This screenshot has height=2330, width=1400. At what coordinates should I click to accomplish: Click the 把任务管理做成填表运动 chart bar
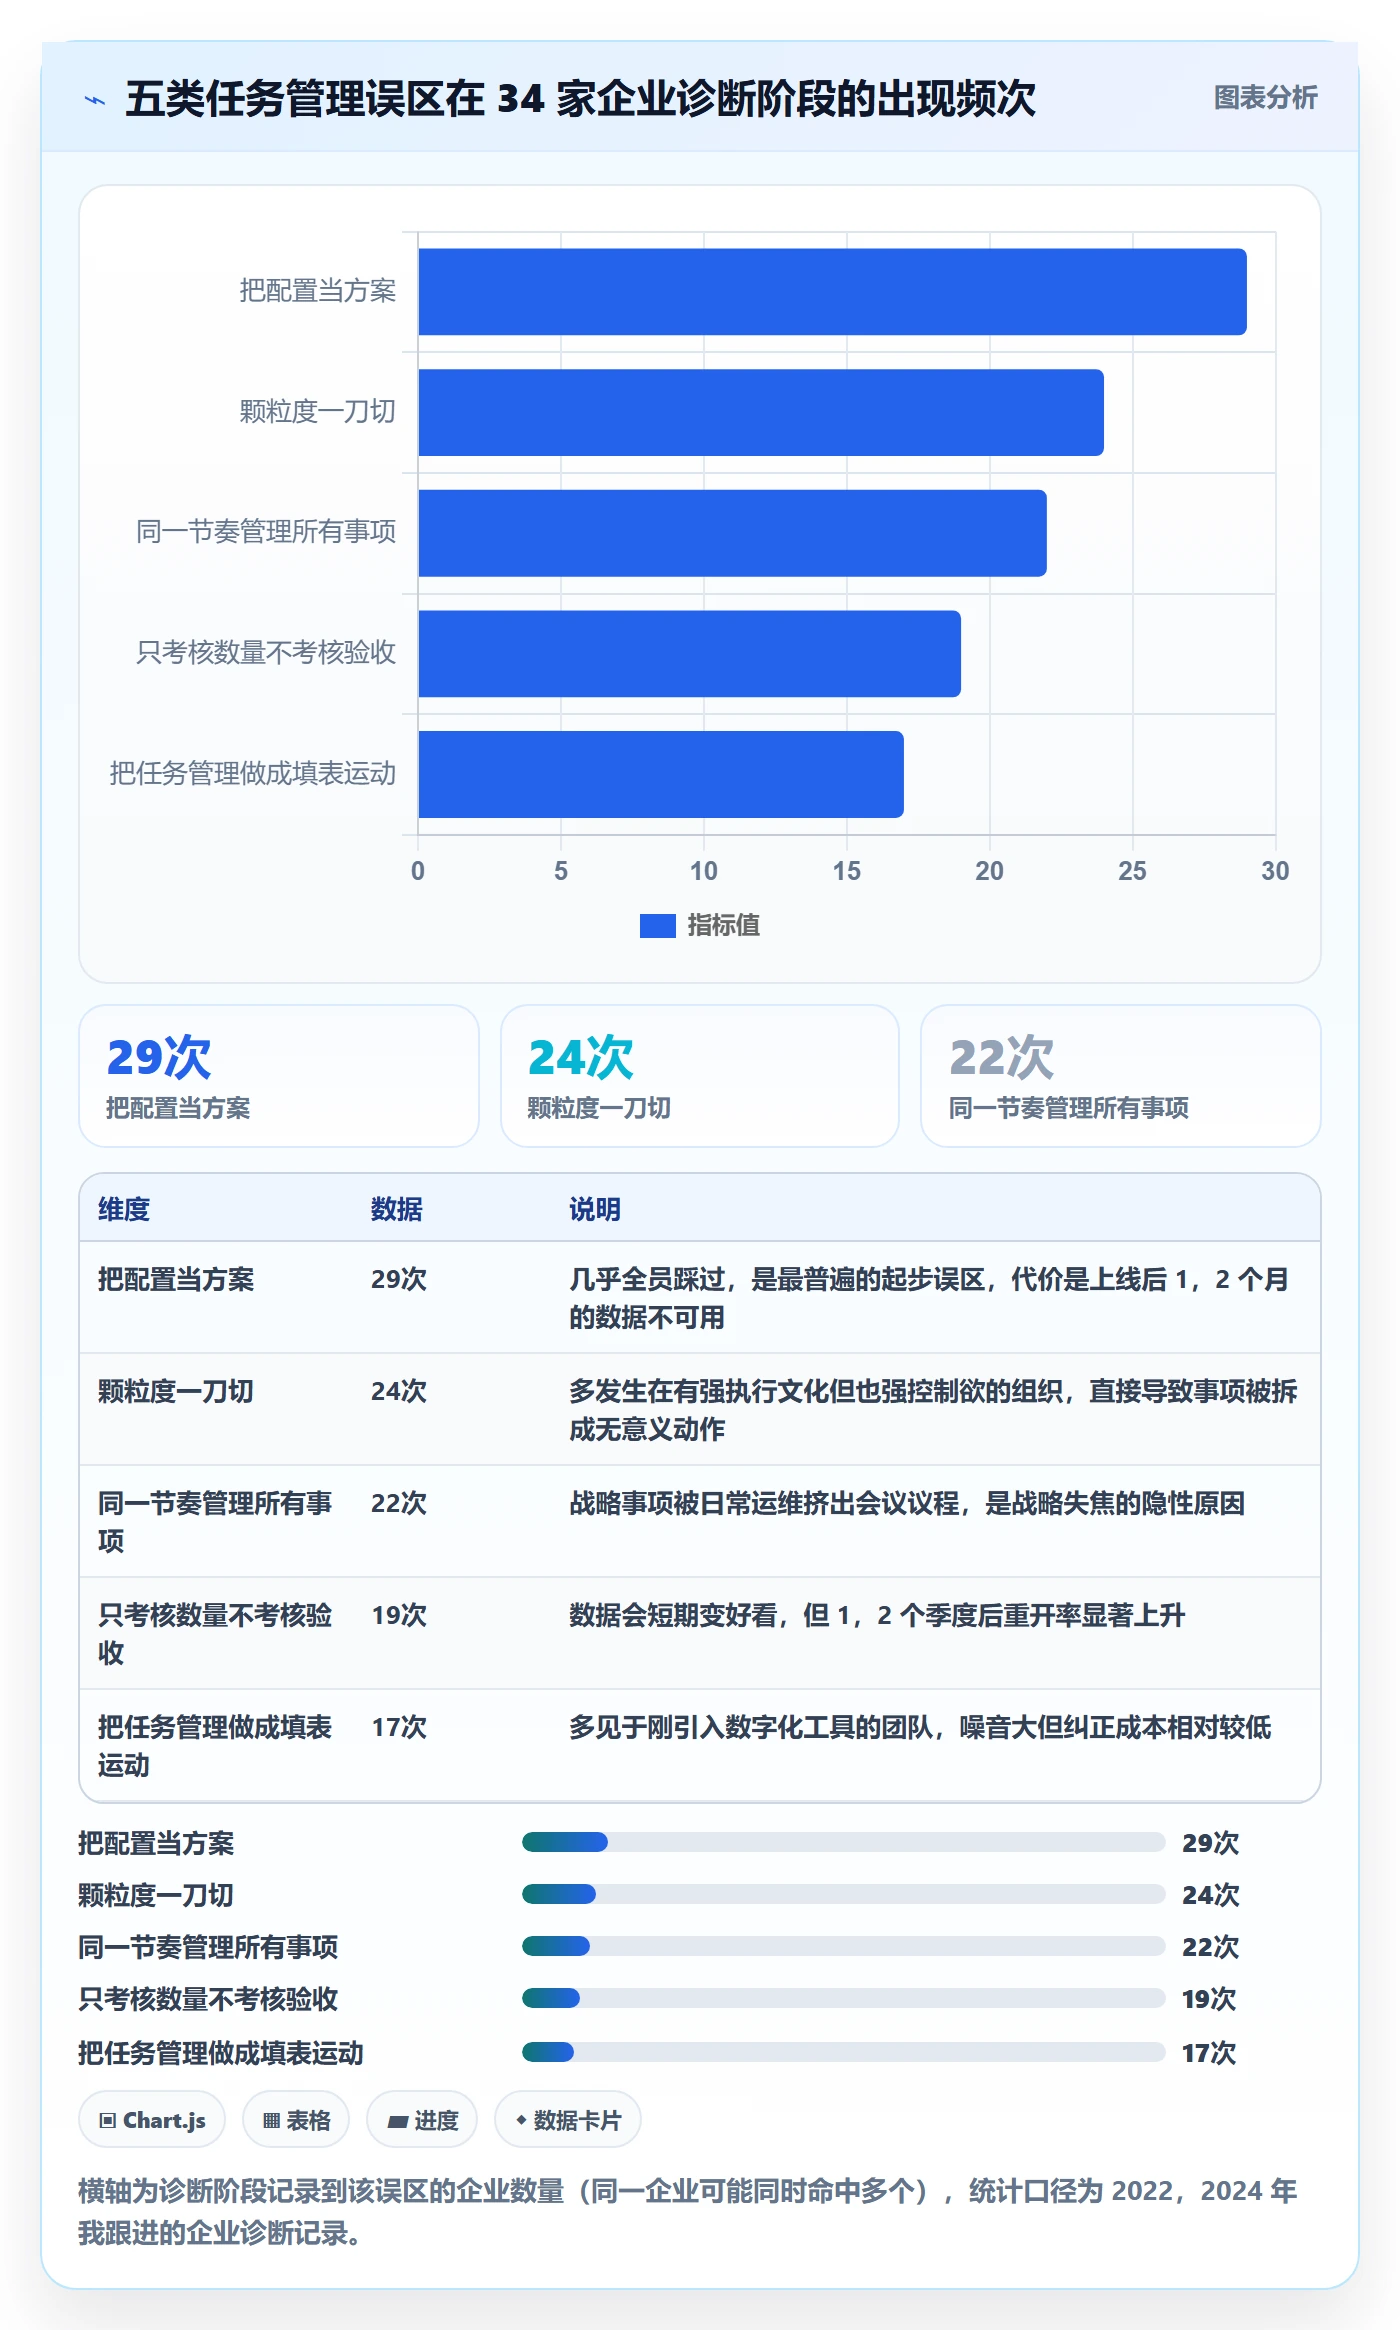tap(661, 774)
